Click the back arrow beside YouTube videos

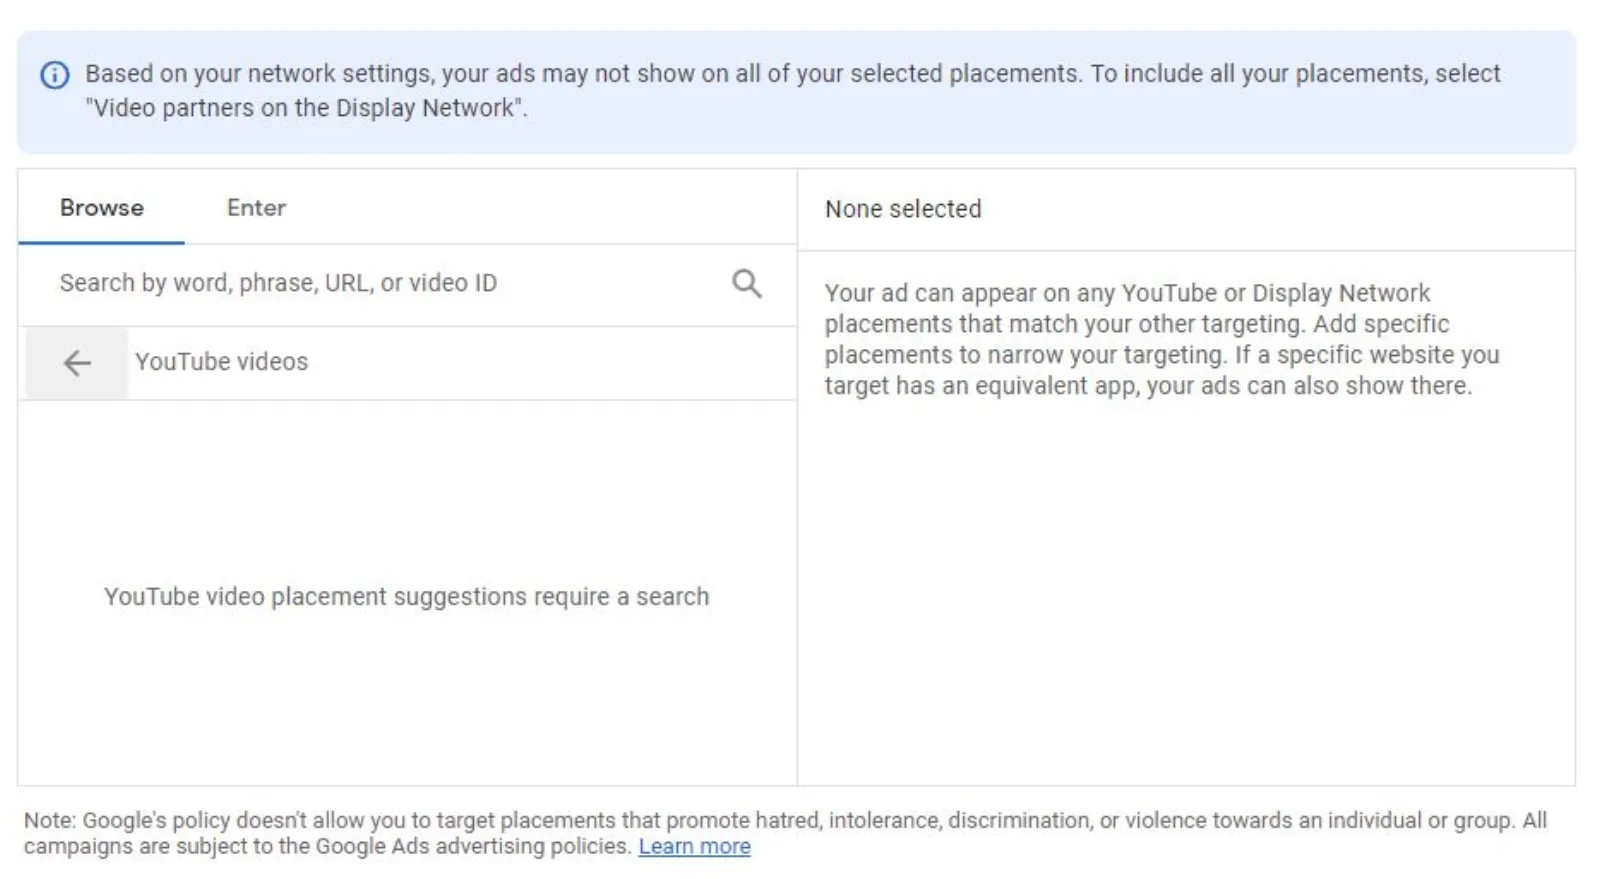77,363
